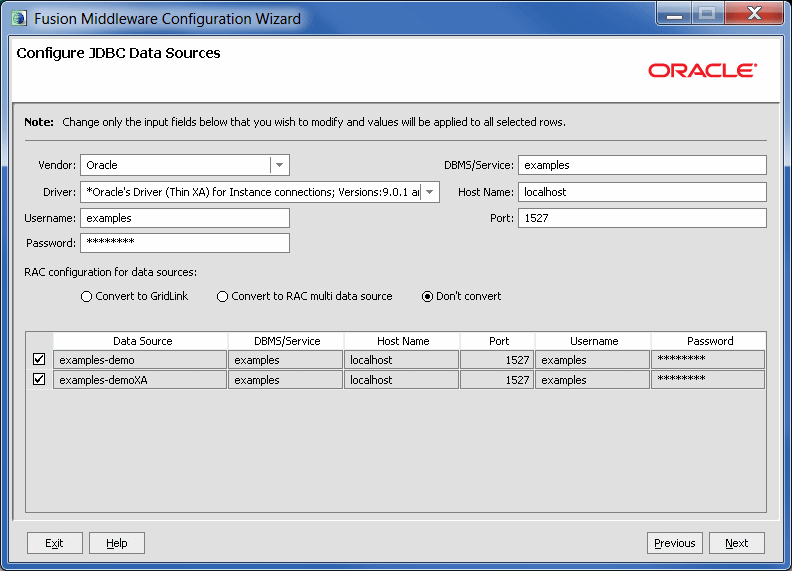This screenshot has width=792, height=571.
Task: Open Help for this wizard page
Action: [x=117, y=543]
